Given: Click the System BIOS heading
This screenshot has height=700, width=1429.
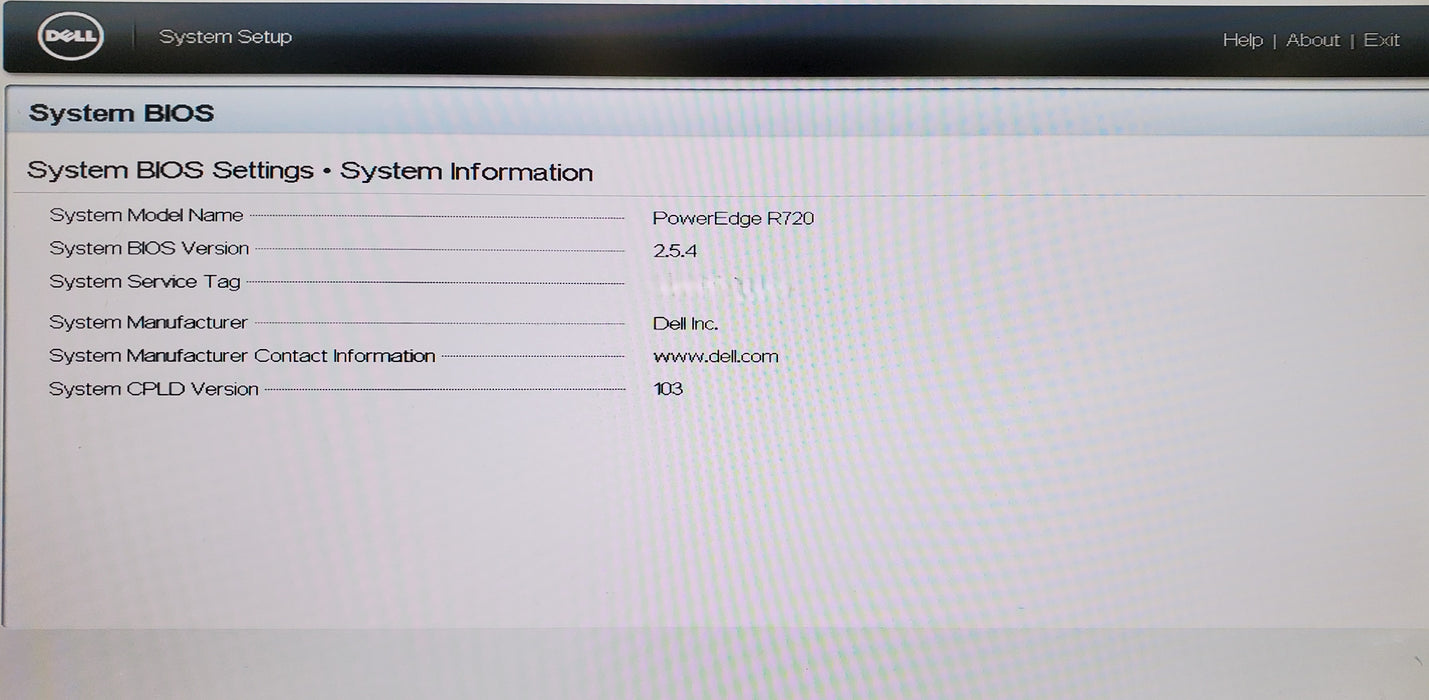Looking at the screenshot, I should pyautogui.click(x=121, y=113).
